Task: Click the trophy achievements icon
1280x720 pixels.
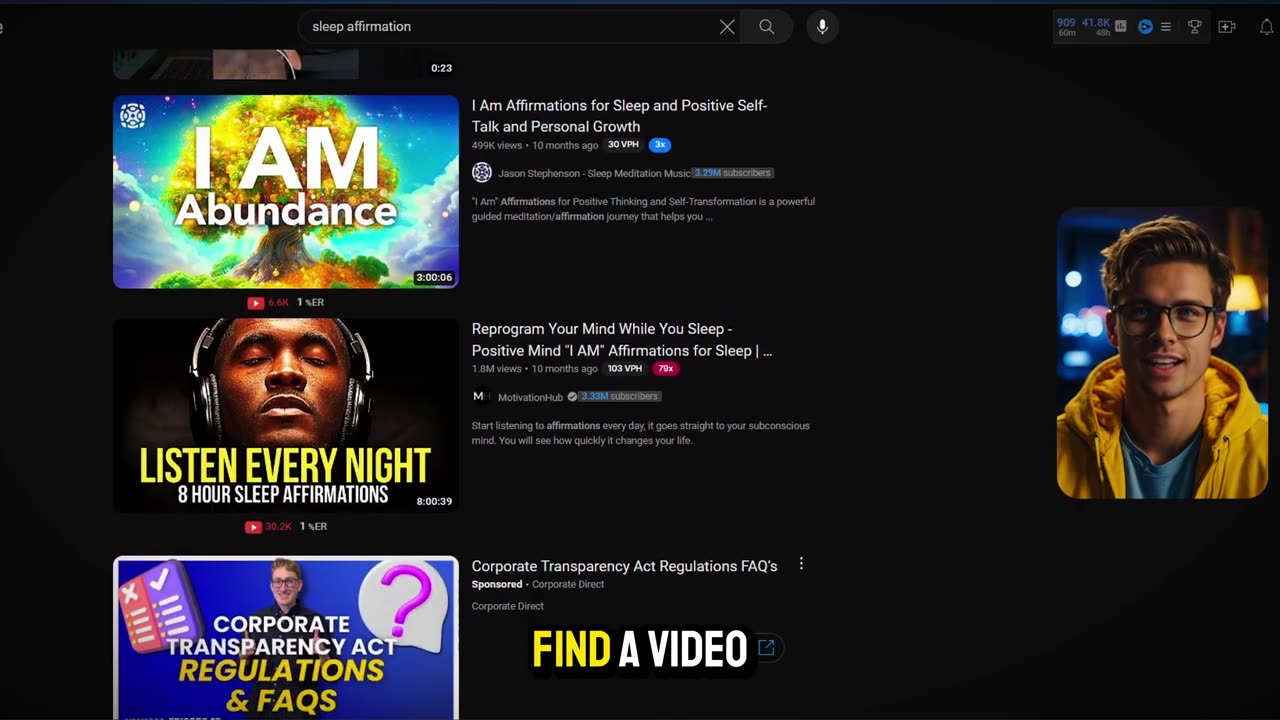Action: click(1194, 27)
